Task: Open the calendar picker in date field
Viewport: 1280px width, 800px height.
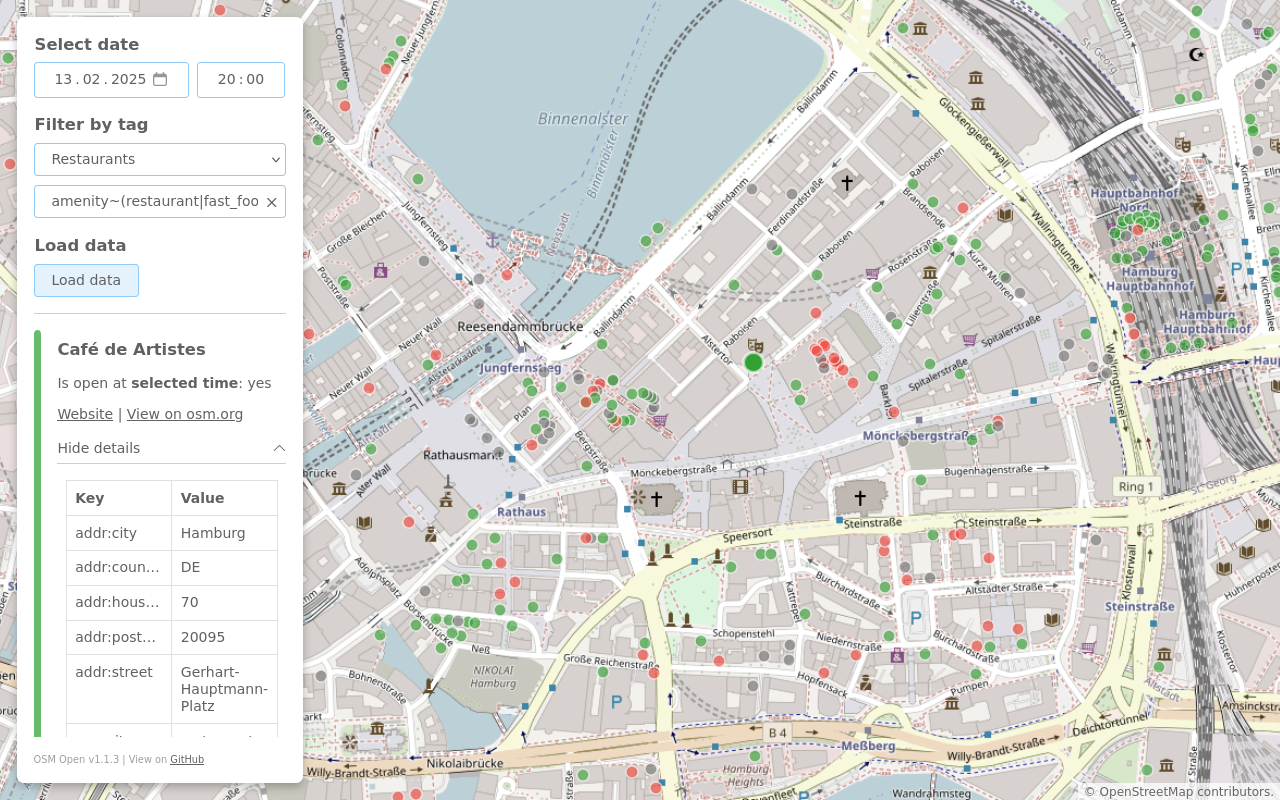Action: [x=160, y=79]
